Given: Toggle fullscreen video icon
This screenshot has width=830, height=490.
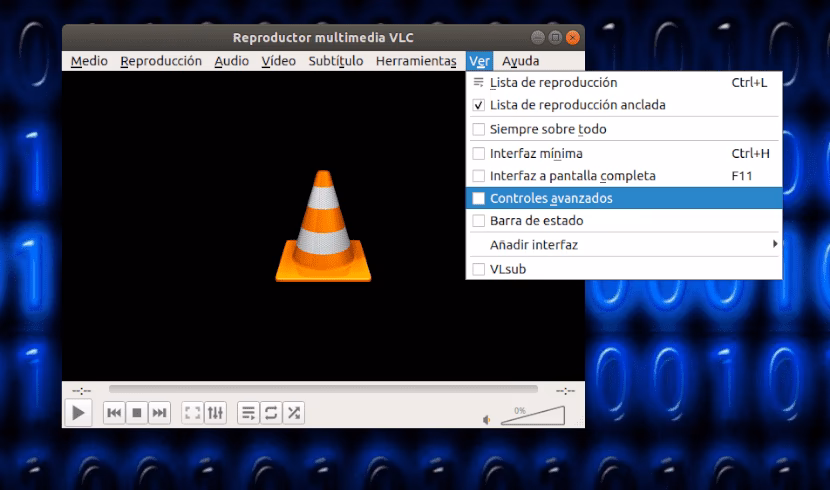Looking at the screenshot, I should [193, 413].
